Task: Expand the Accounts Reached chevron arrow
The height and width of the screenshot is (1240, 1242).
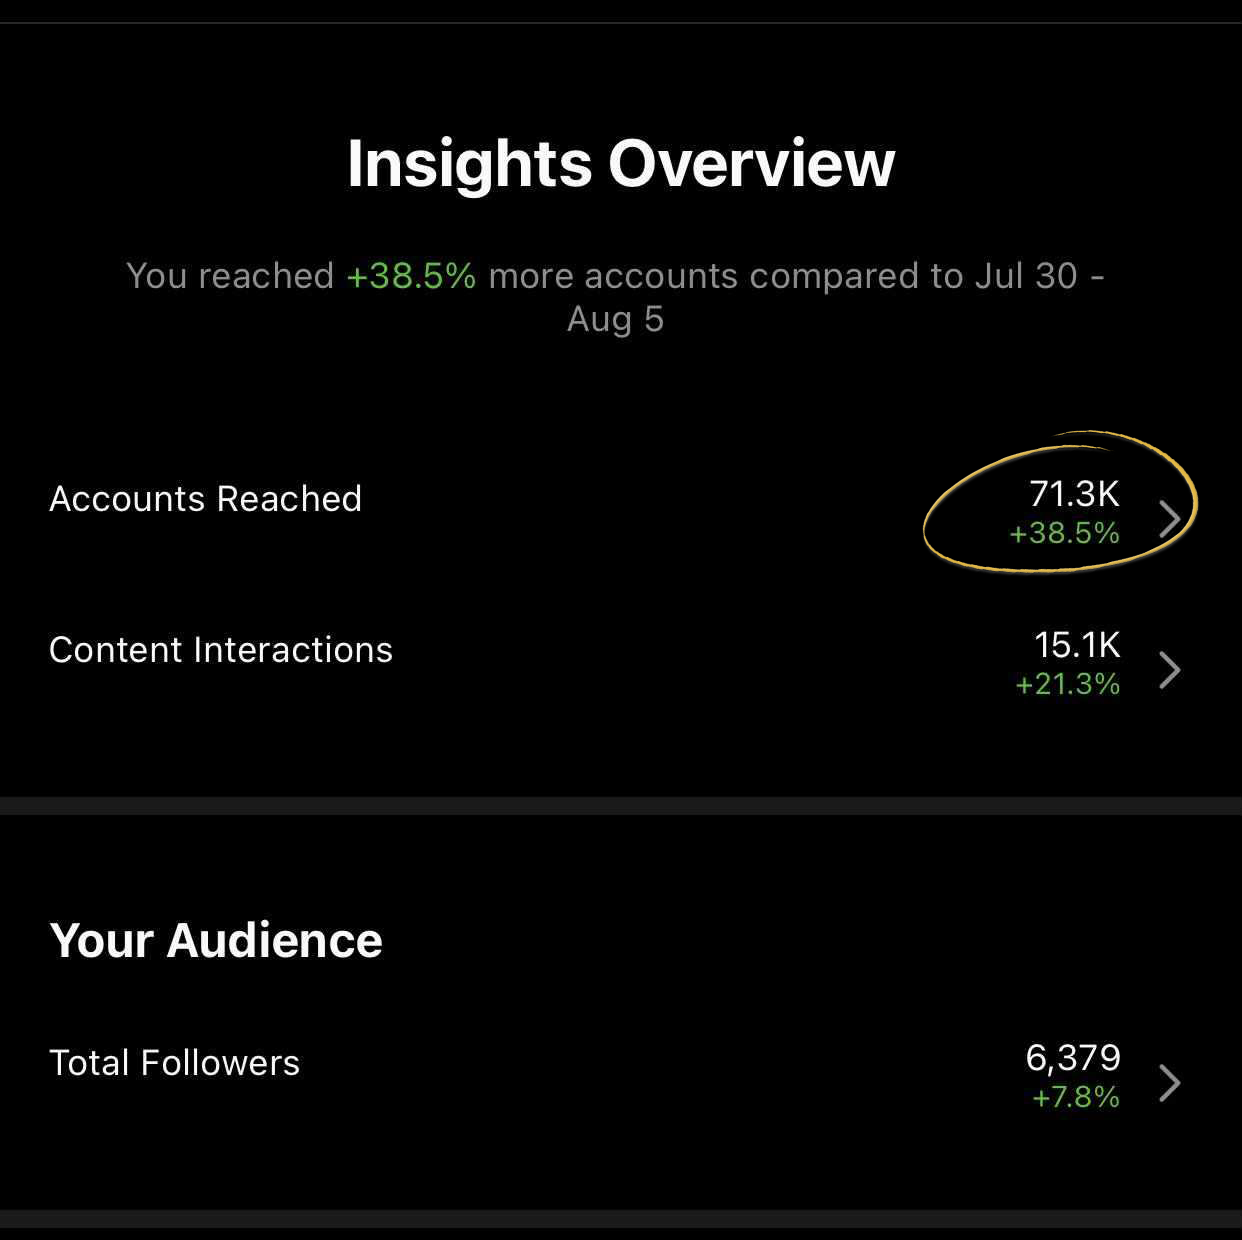Action: coord(1169,519)
